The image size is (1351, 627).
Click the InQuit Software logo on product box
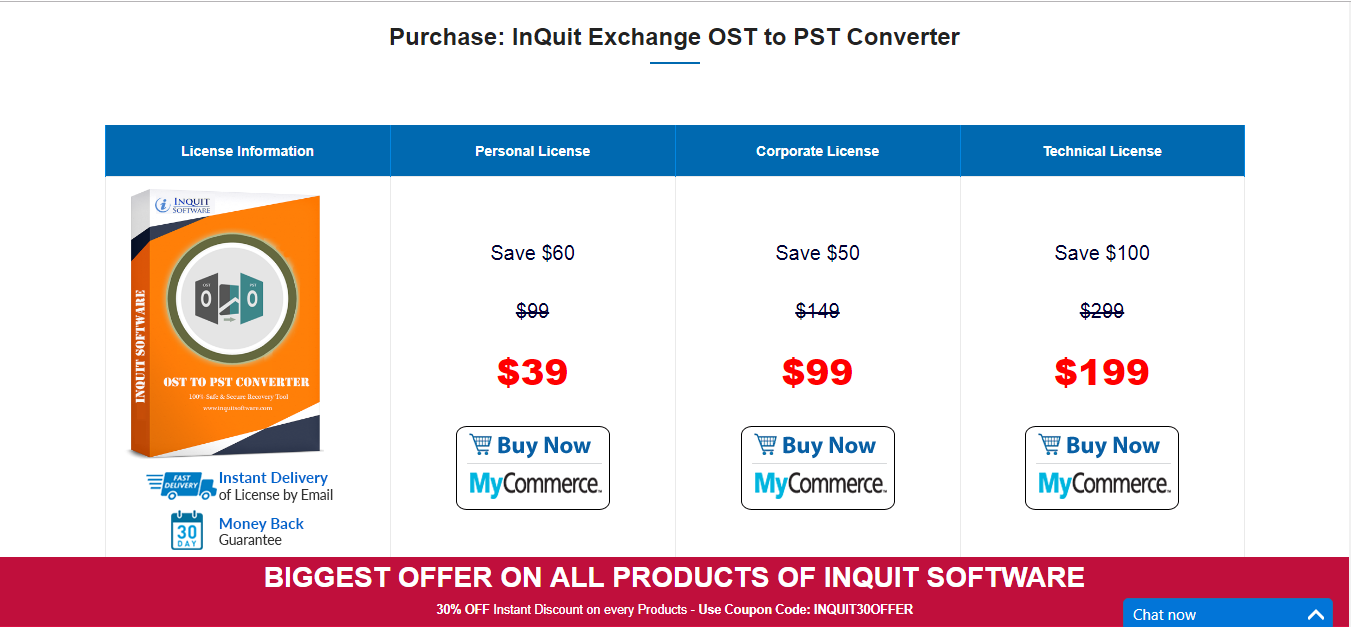pos(184,206)
